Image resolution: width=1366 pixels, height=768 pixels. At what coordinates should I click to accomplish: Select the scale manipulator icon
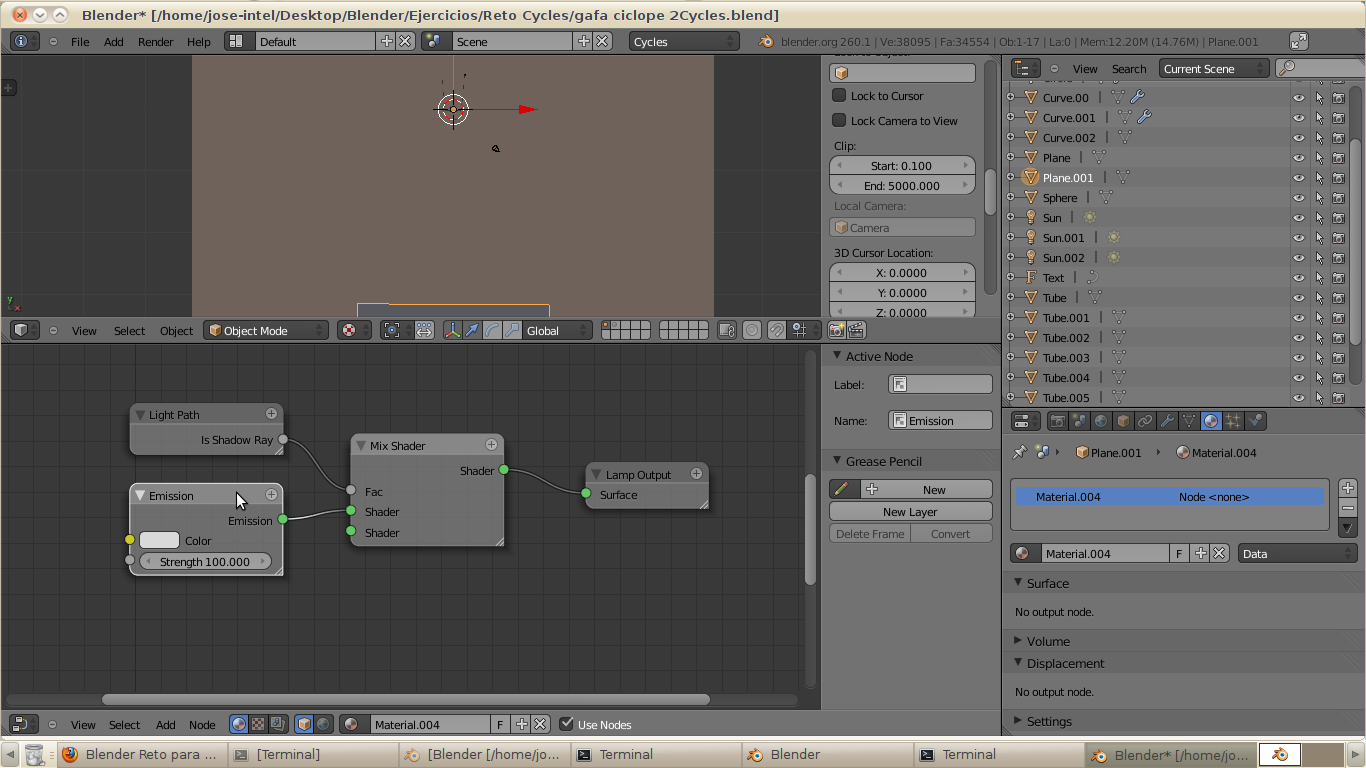point(513,330)
